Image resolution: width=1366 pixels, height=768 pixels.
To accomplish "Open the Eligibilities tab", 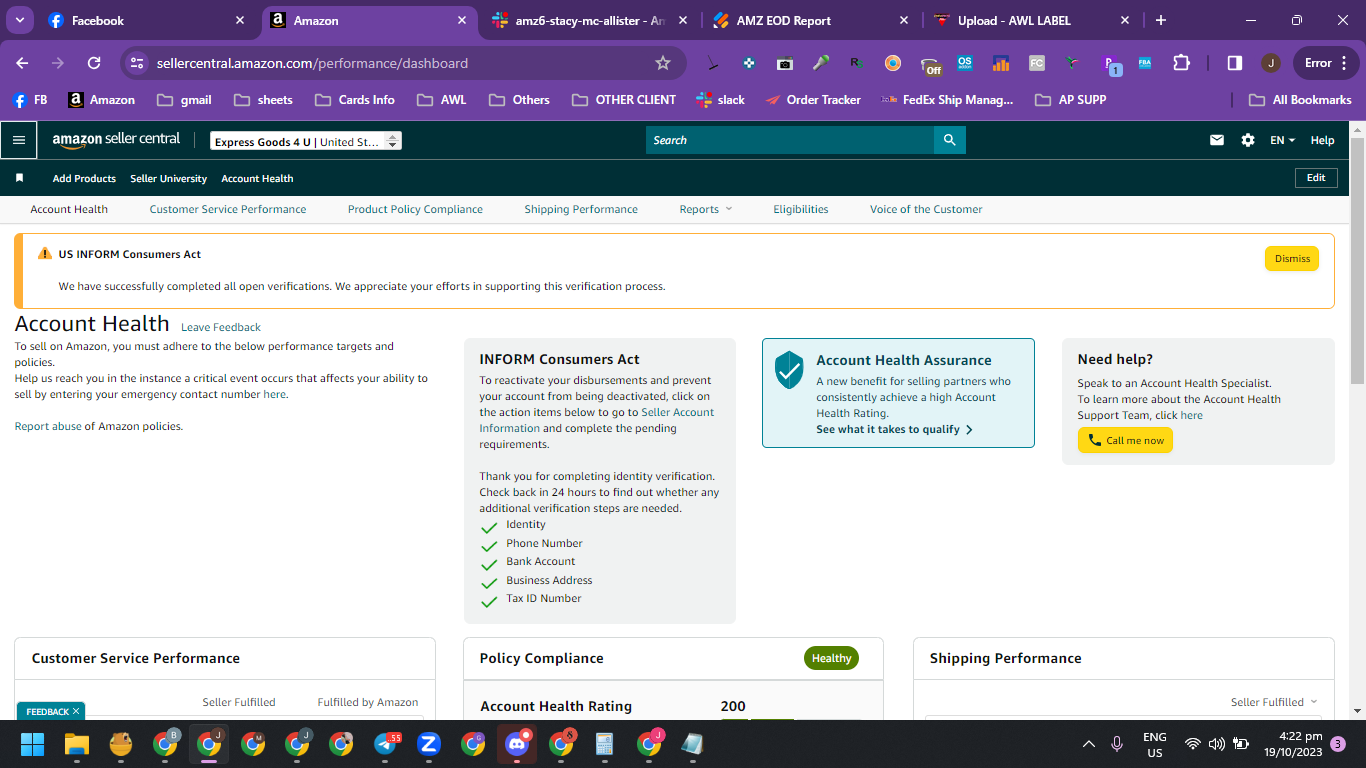I will pos(801,209).
